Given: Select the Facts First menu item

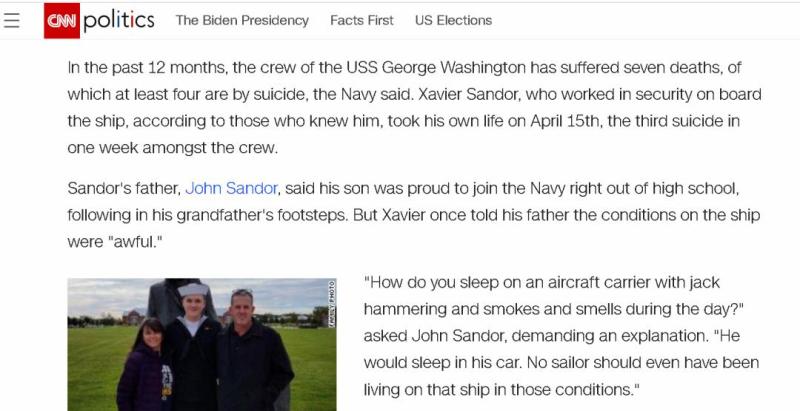Looking at the screenshot, I should tap(362, 20).
